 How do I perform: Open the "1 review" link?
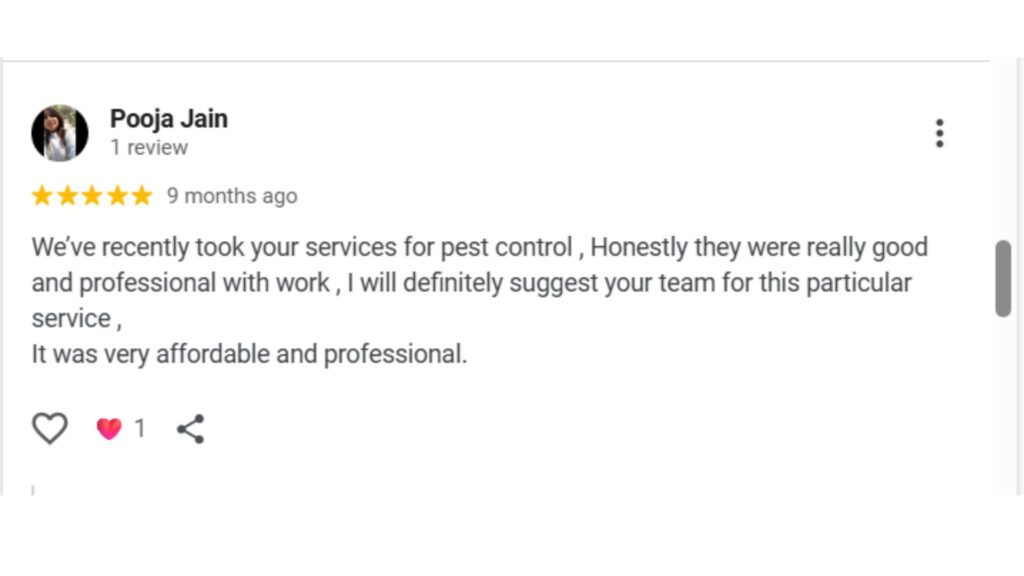point(149,148)
